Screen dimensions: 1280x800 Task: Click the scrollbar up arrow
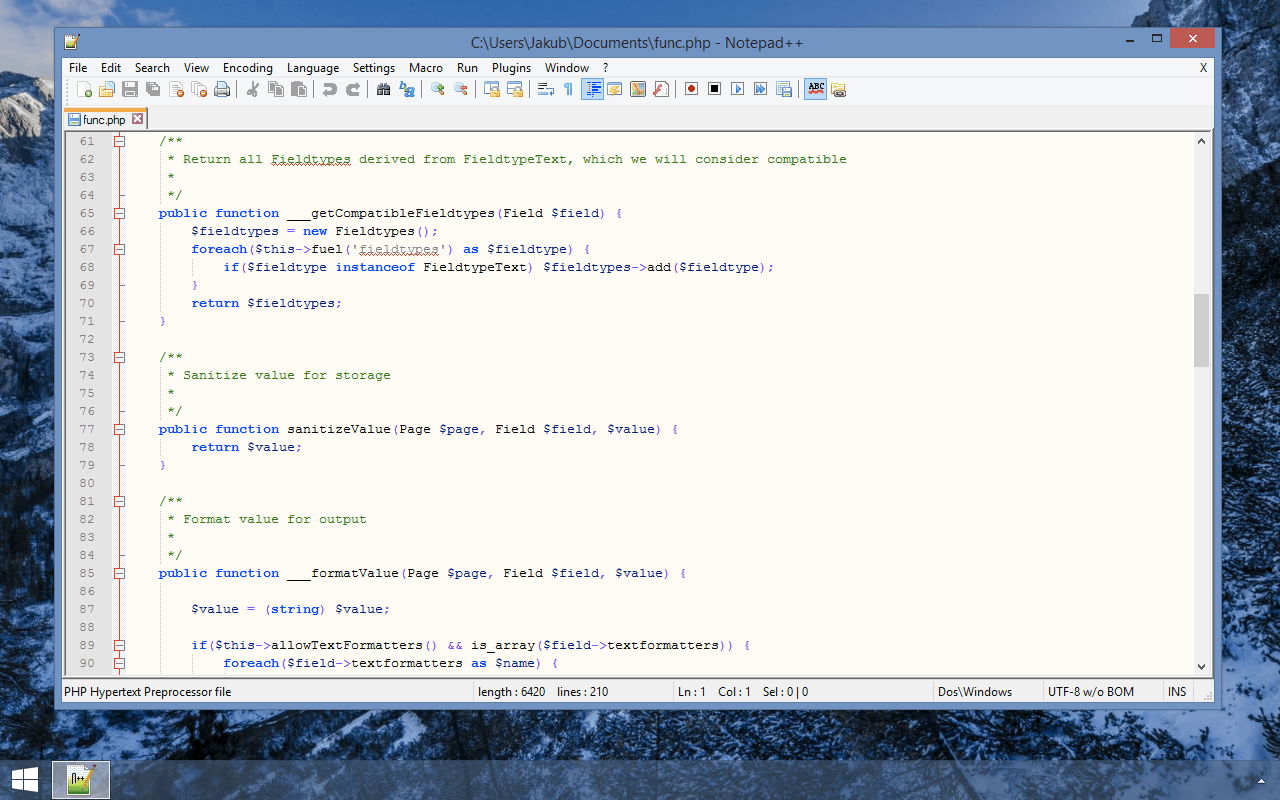coord(1201,142)
